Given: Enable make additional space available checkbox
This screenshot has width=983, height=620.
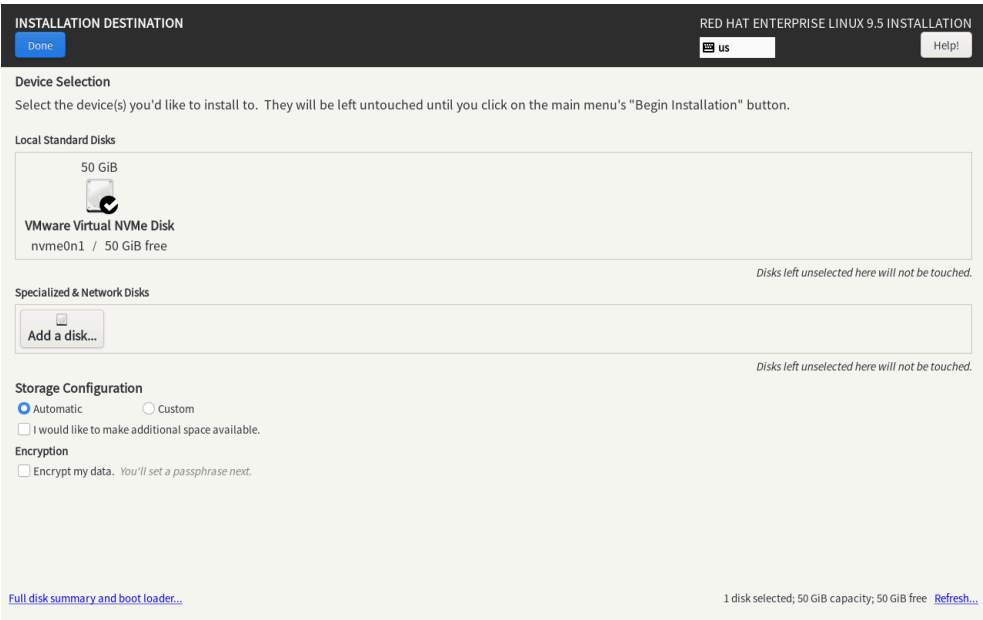Looking at the screenshot, I should click(24, 429).
